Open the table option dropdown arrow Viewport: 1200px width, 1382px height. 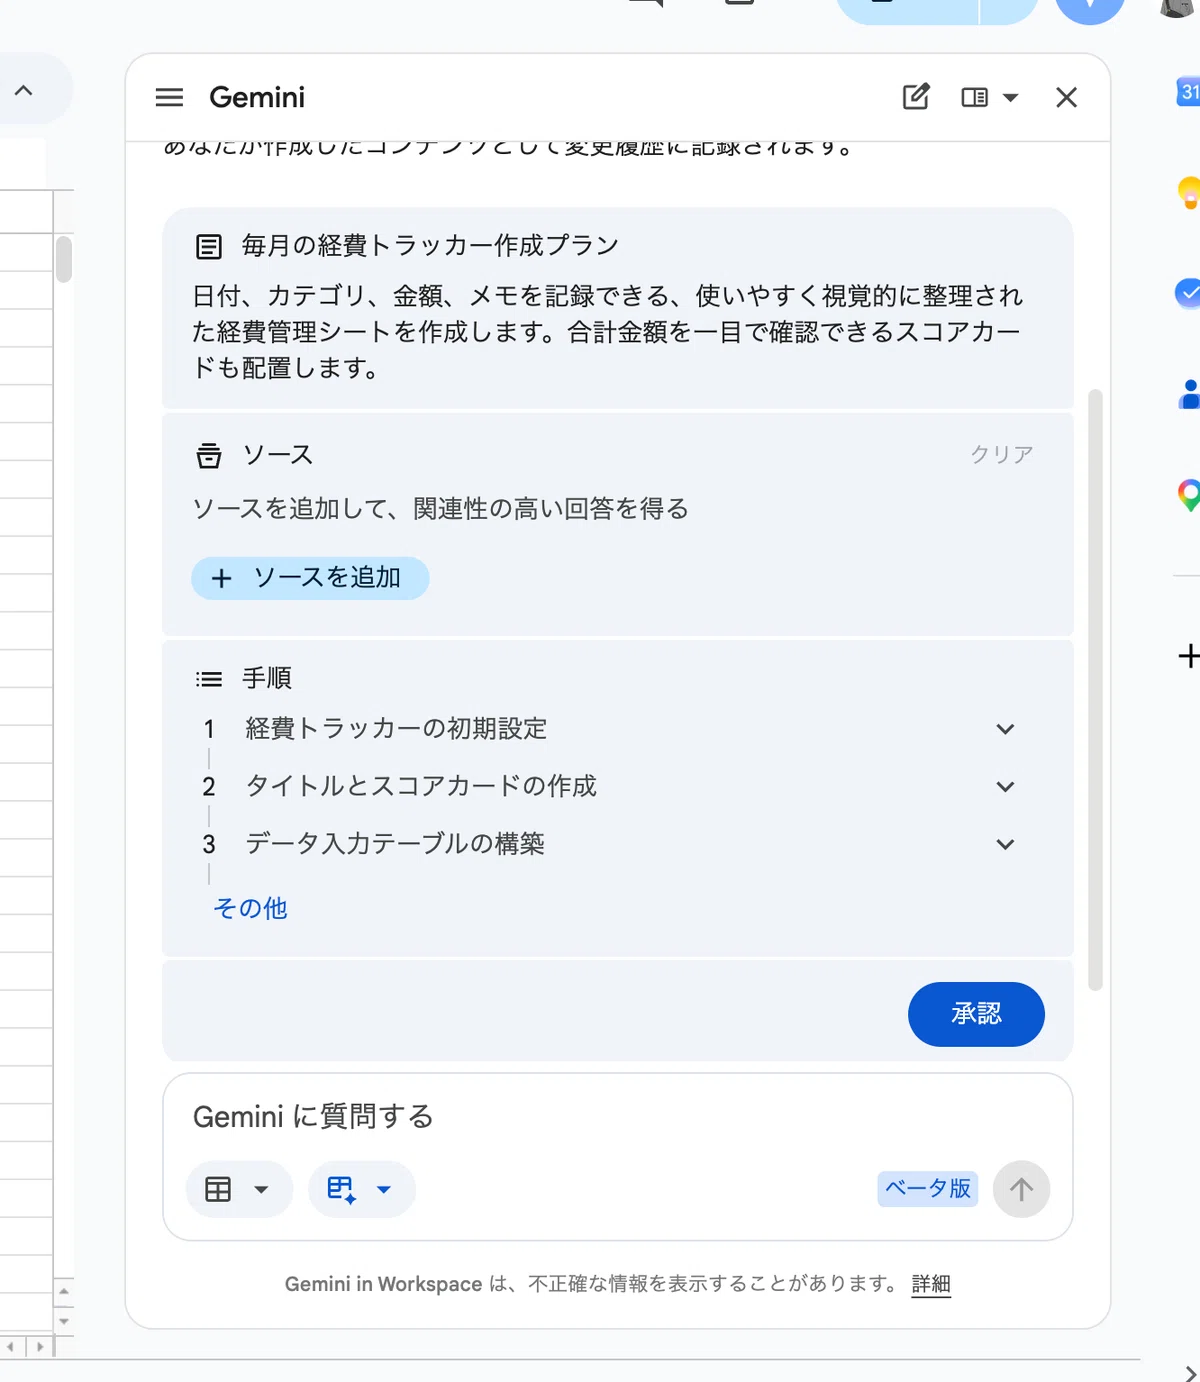[262, 1190]
